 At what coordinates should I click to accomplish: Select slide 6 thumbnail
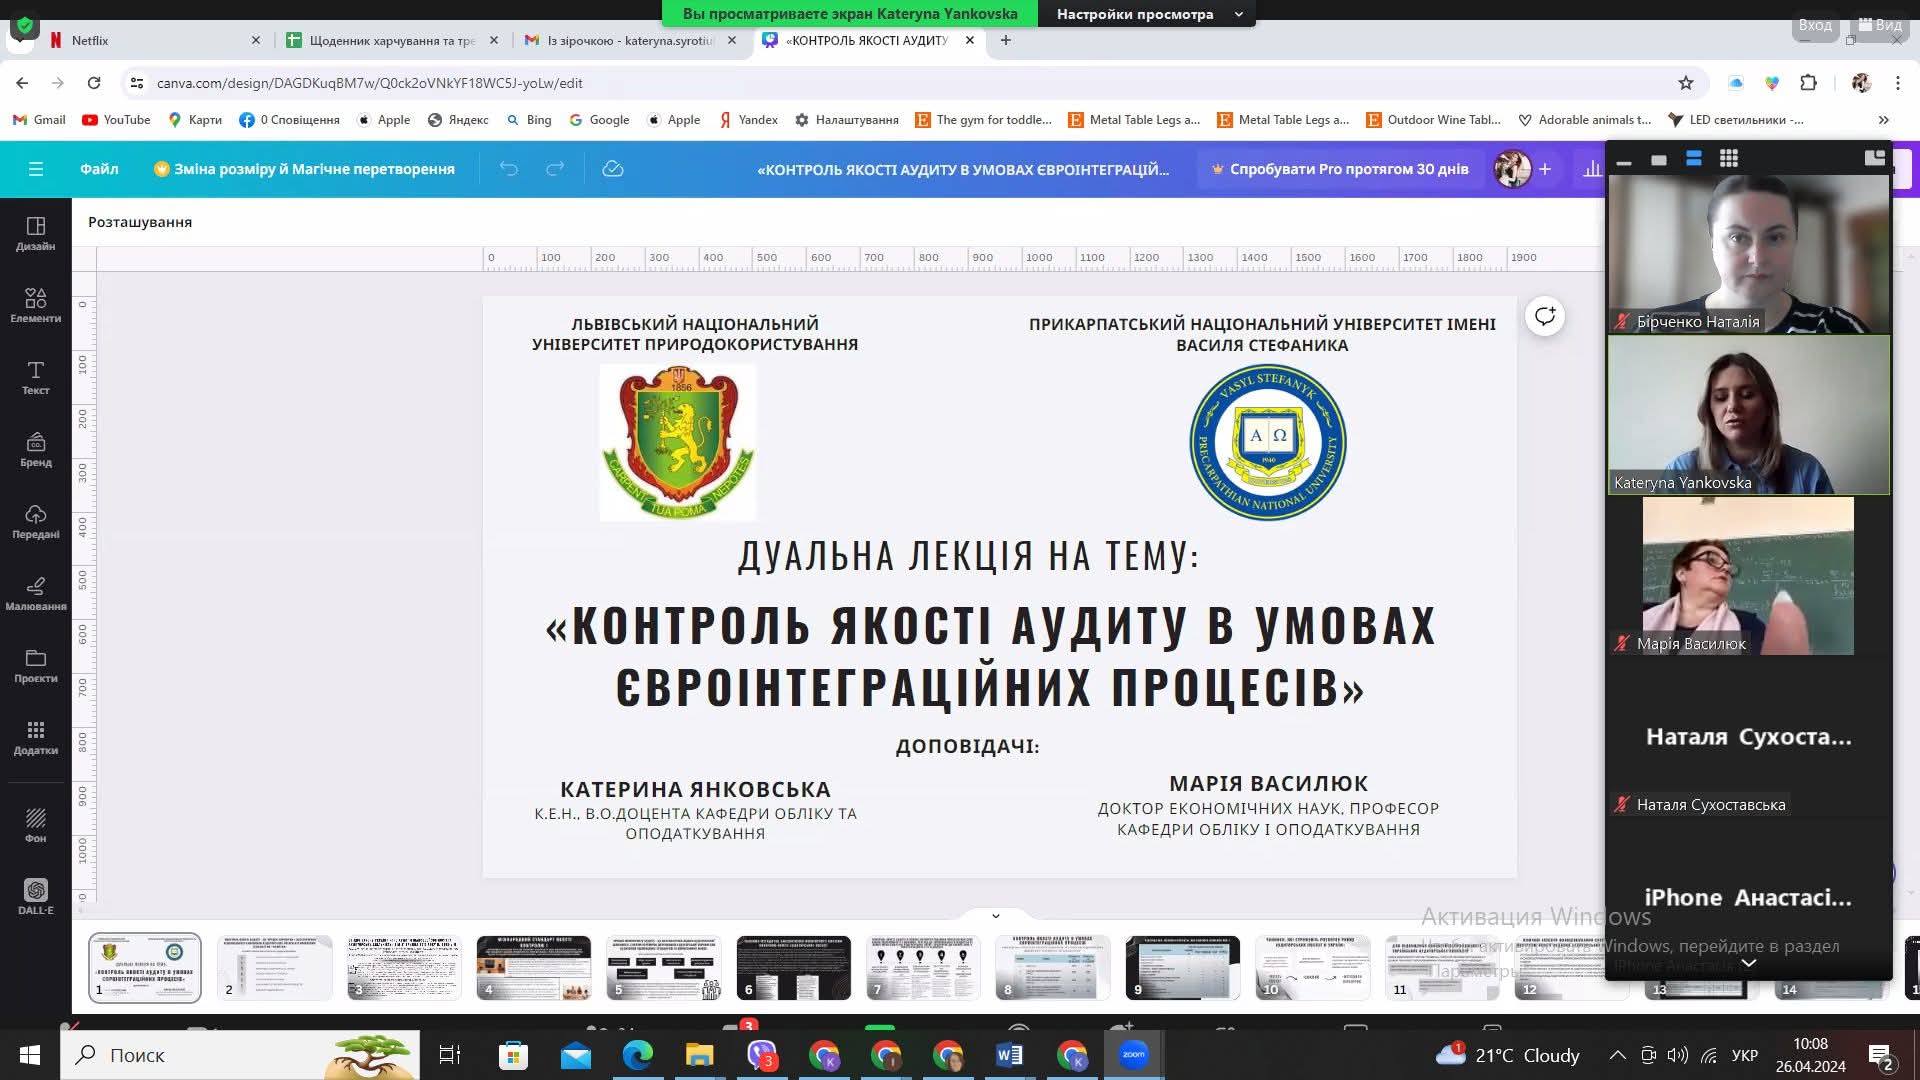coord(793,967)
